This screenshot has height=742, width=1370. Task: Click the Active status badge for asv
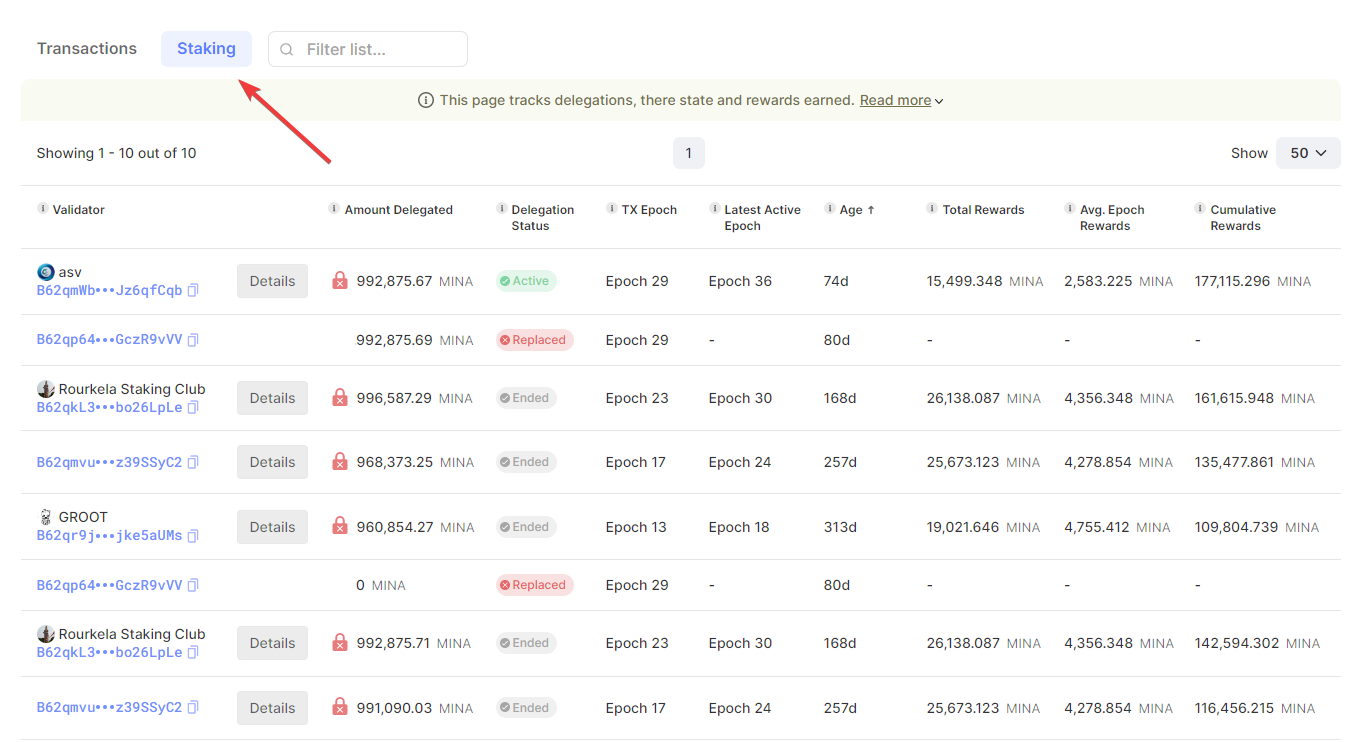[x=526, y=281]
